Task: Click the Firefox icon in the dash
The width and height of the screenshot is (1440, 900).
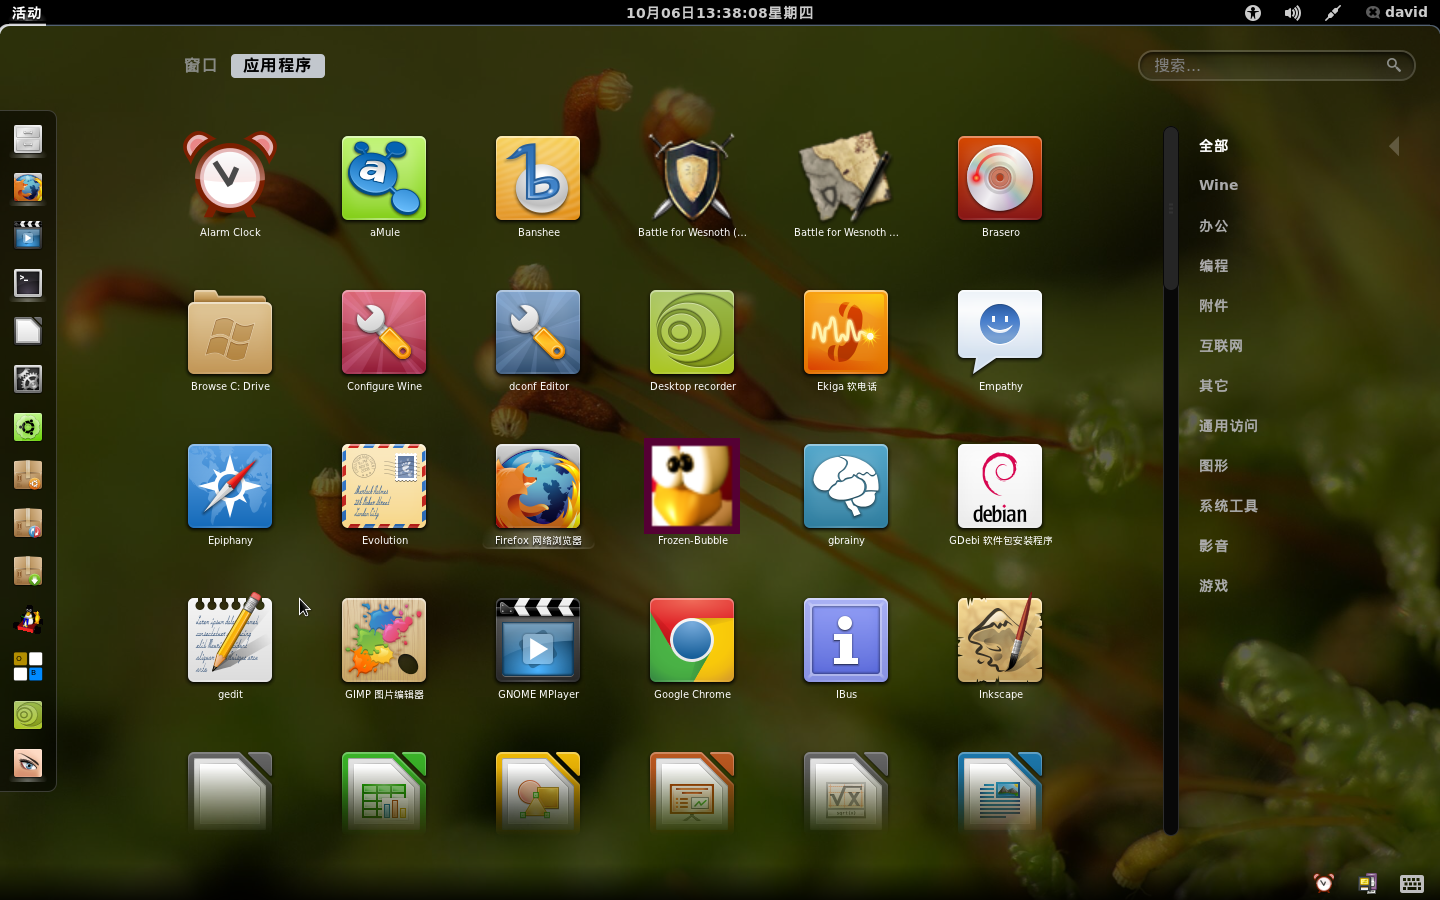Action: [x=28, y=188]
